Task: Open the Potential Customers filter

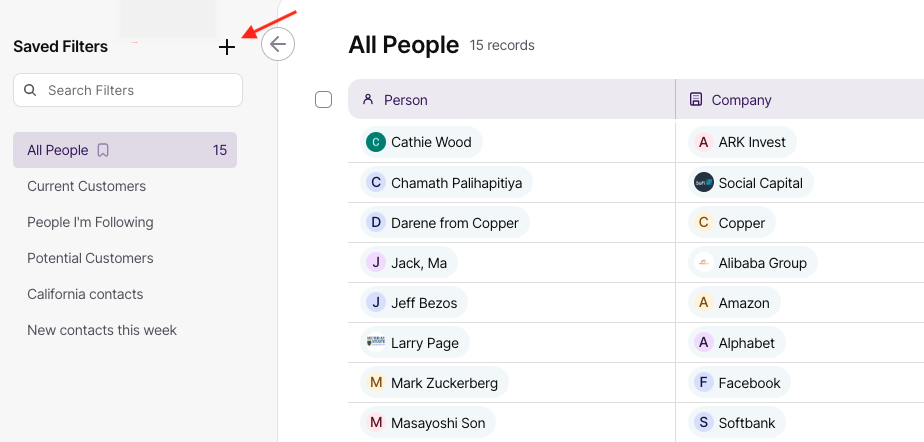Action: pos(90,258)
